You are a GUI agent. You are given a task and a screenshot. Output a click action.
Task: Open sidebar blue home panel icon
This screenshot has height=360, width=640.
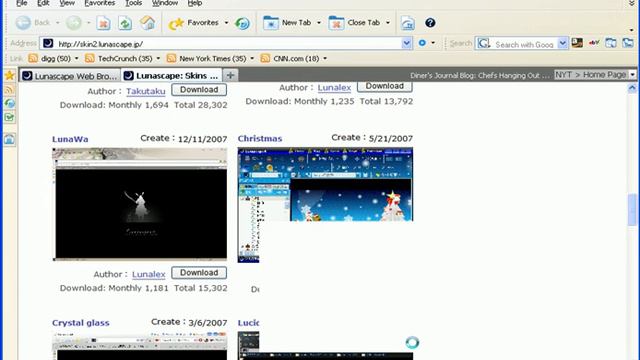coord(9,139)
